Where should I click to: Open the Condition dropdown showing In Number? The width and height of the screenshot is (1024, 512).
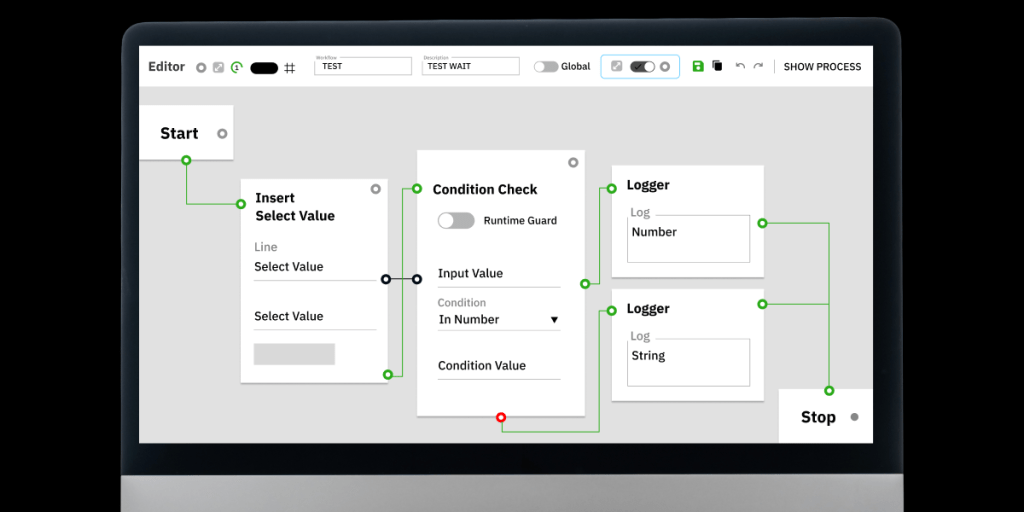(x=498, y=320)
